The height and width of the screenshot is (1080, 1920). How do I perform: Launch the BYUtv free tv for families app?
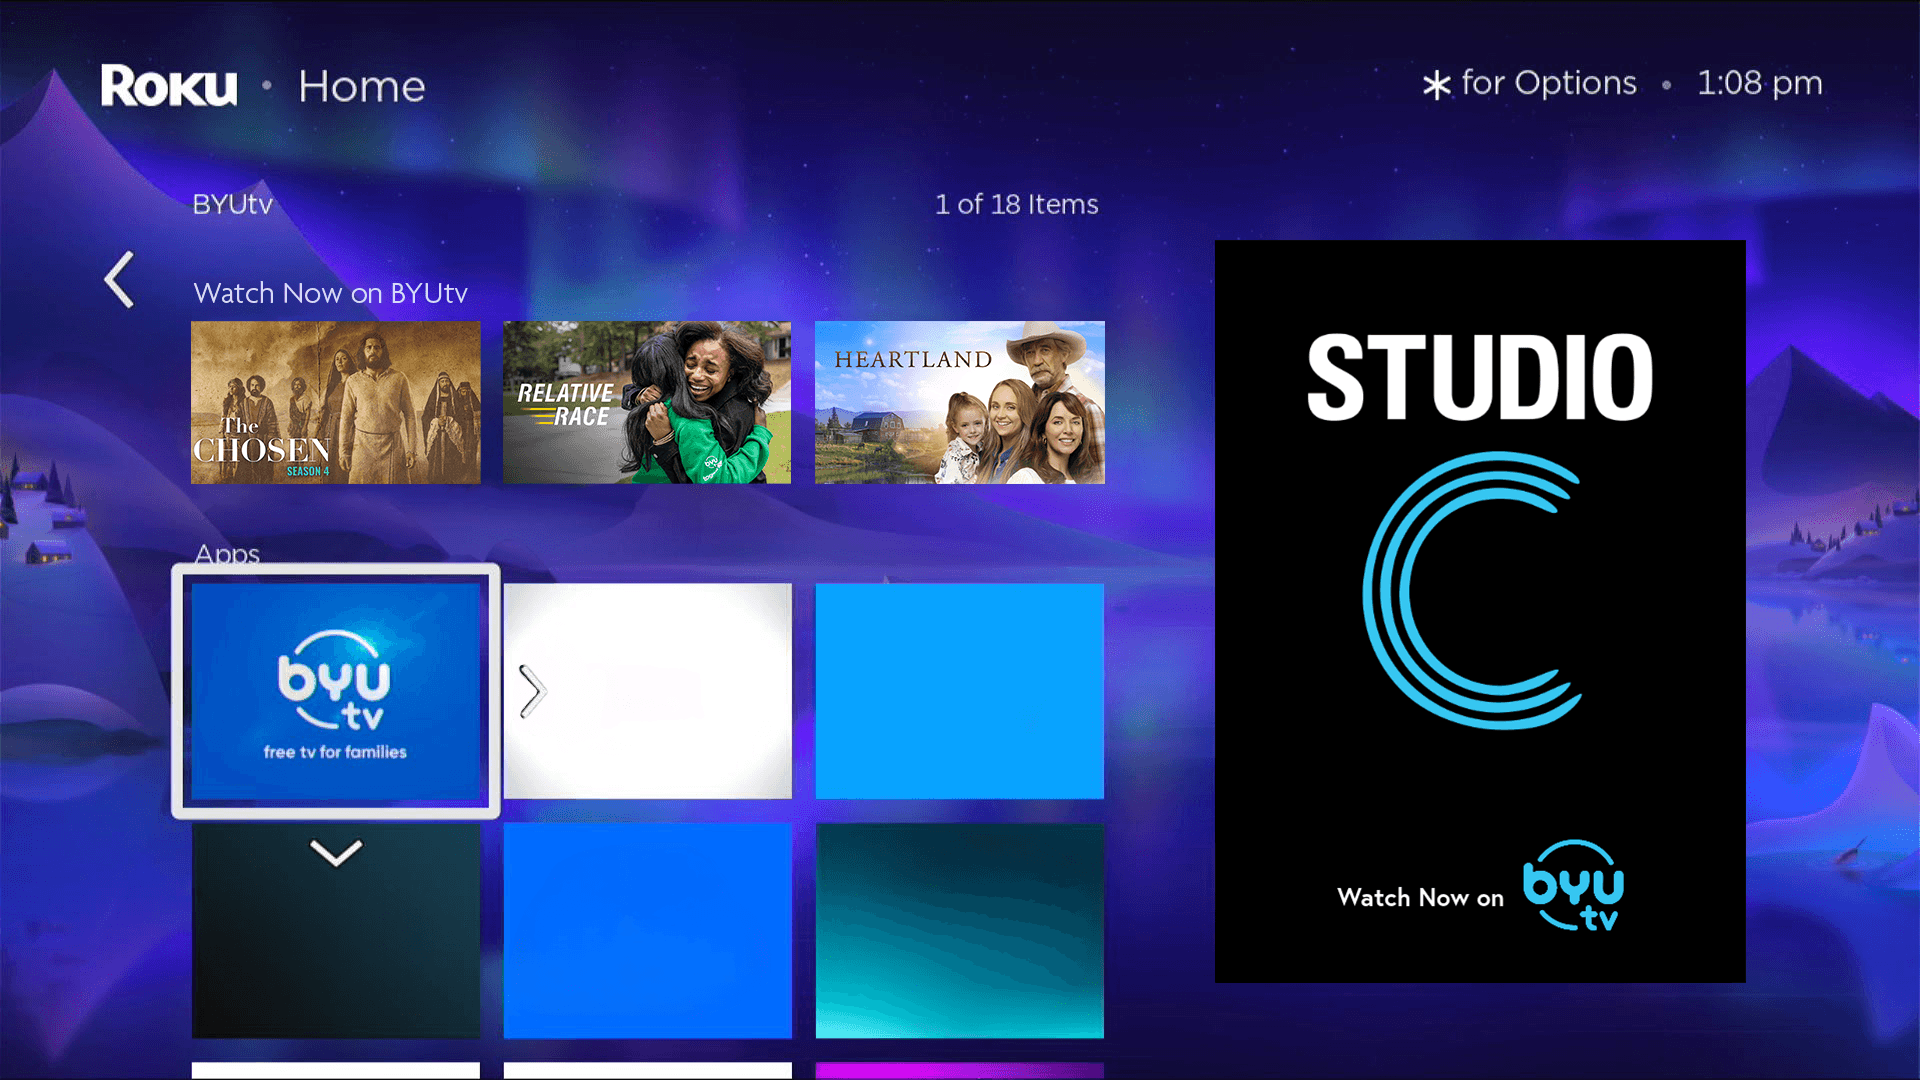[336, 691]
